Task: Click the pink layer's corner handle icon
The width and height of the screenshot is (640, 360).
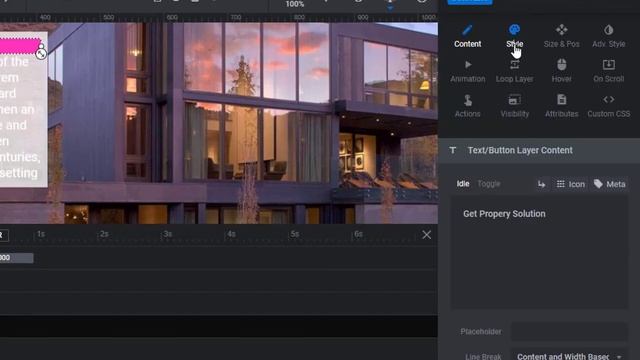Action: 41,53
